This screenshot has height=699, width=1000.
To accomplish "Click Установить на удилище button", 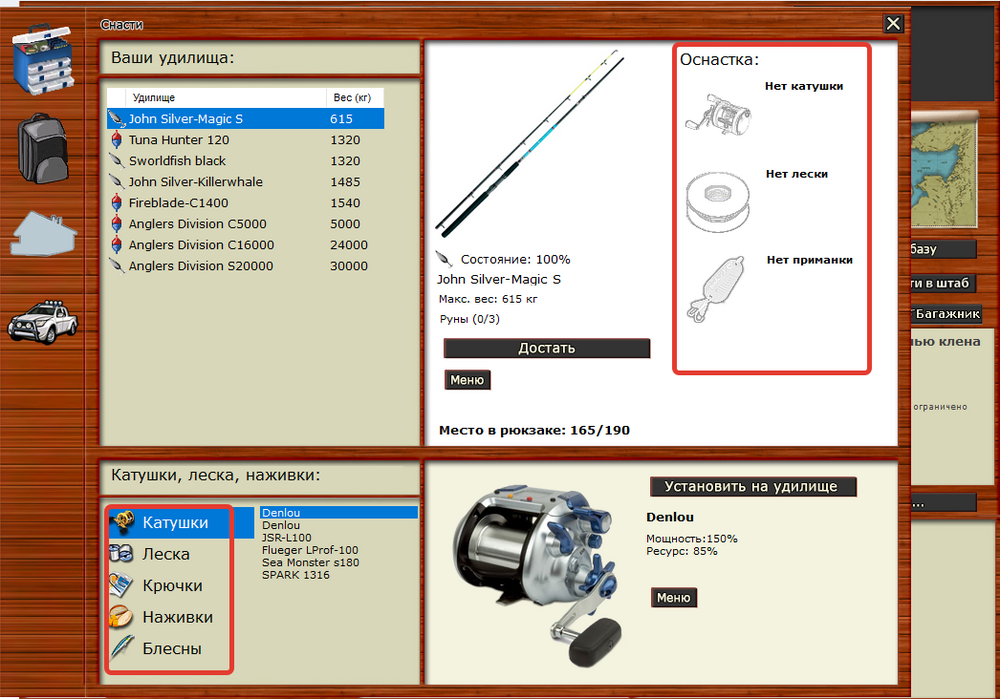I will click(752, 487).
